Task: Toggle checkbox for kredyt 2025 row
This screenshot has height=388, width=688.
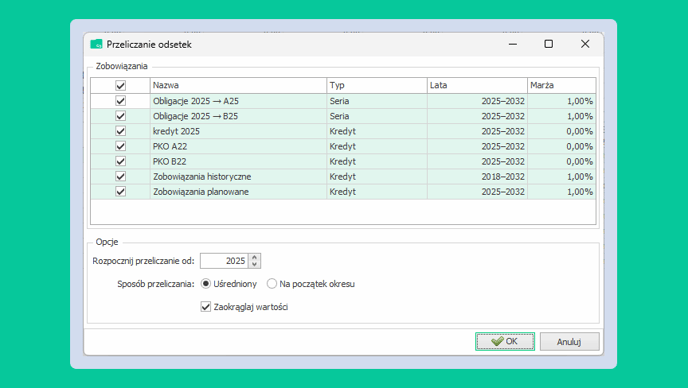Action: tap(120, 131)
